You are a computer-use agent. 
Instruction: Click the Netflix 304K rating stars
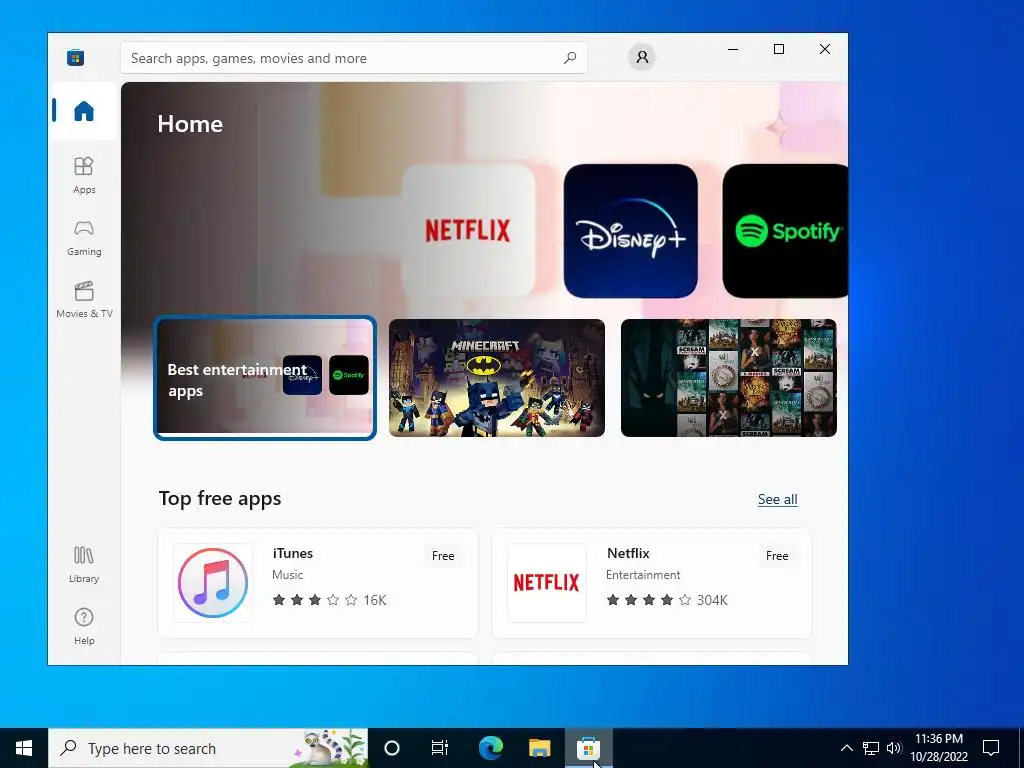pyautogui.click(x=667, y=600)
